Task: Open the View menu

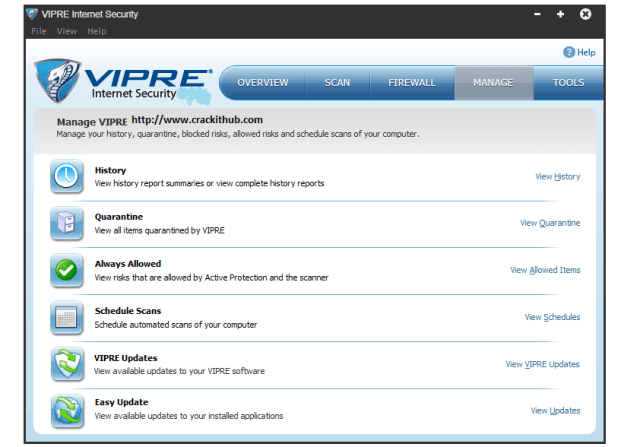Action: tap(67, 31)
